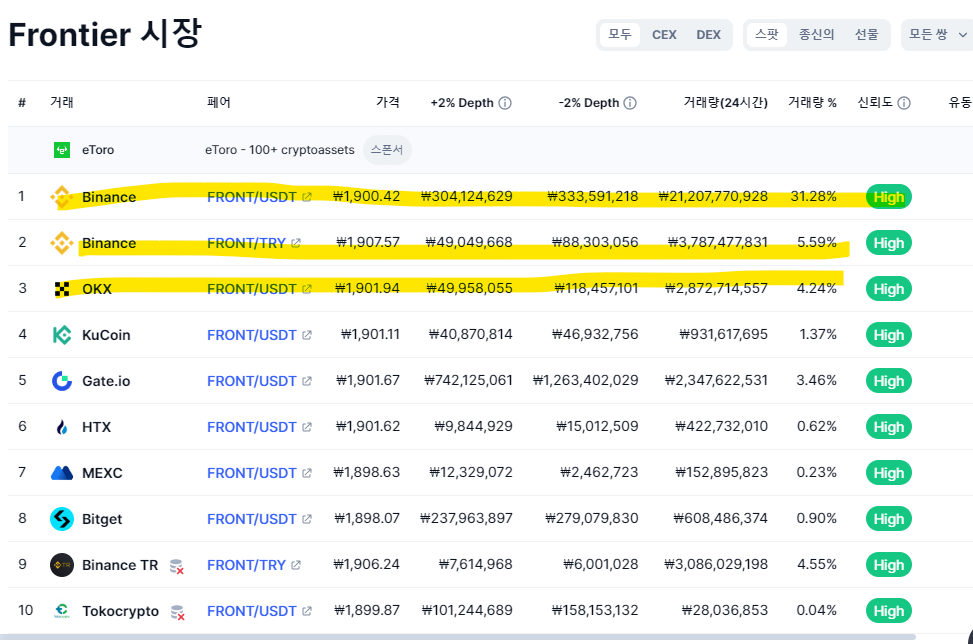Click the HTX flame logo
Image resolution: width=973 pixels, height=644 pixels.
62,427
